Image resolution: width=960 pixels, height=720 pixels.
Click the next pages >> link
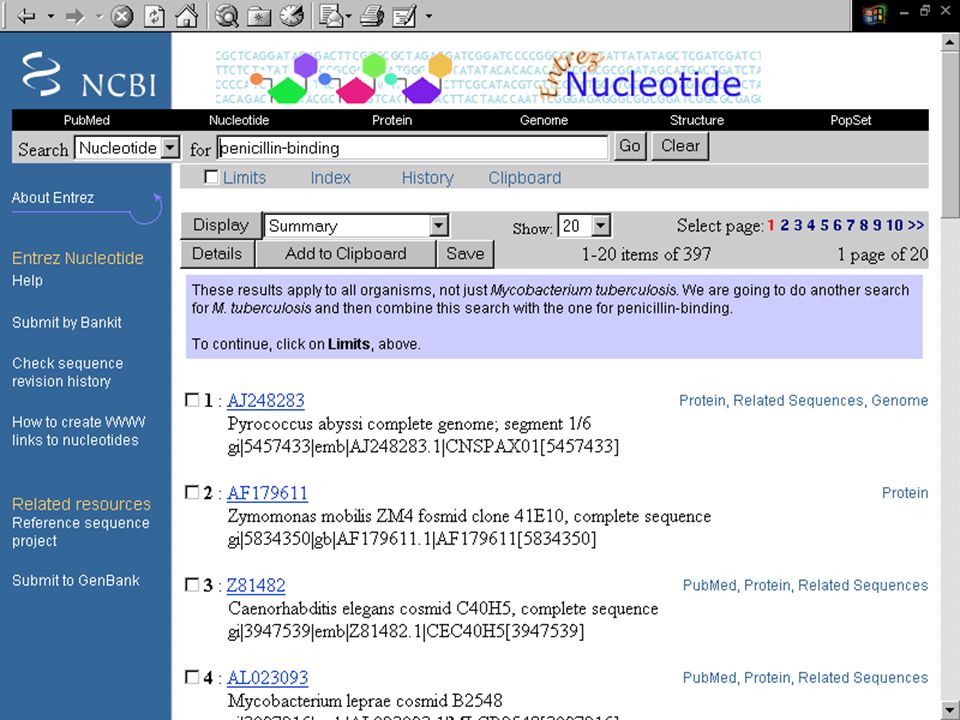click(916, 225)
